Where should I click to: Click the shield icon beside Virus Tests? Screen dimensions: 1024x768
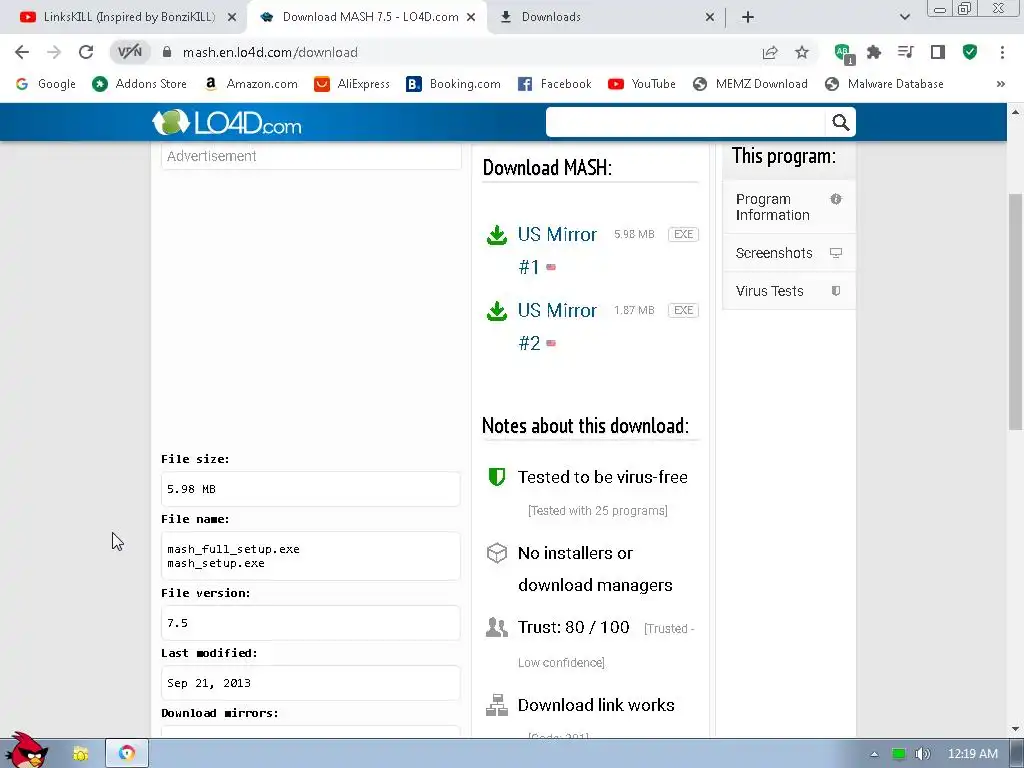(x=836, y=291)
